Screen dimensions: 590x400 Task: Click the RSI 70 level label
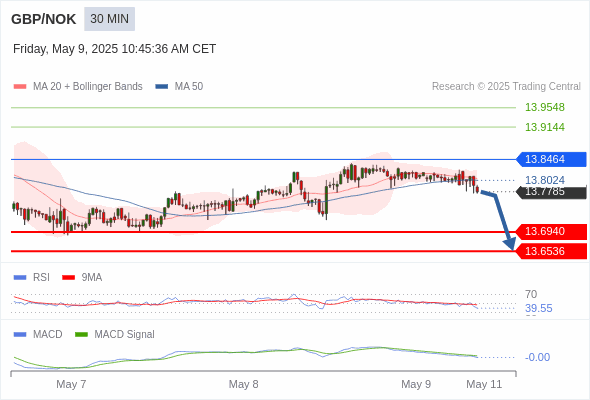(x=531, y=294)
